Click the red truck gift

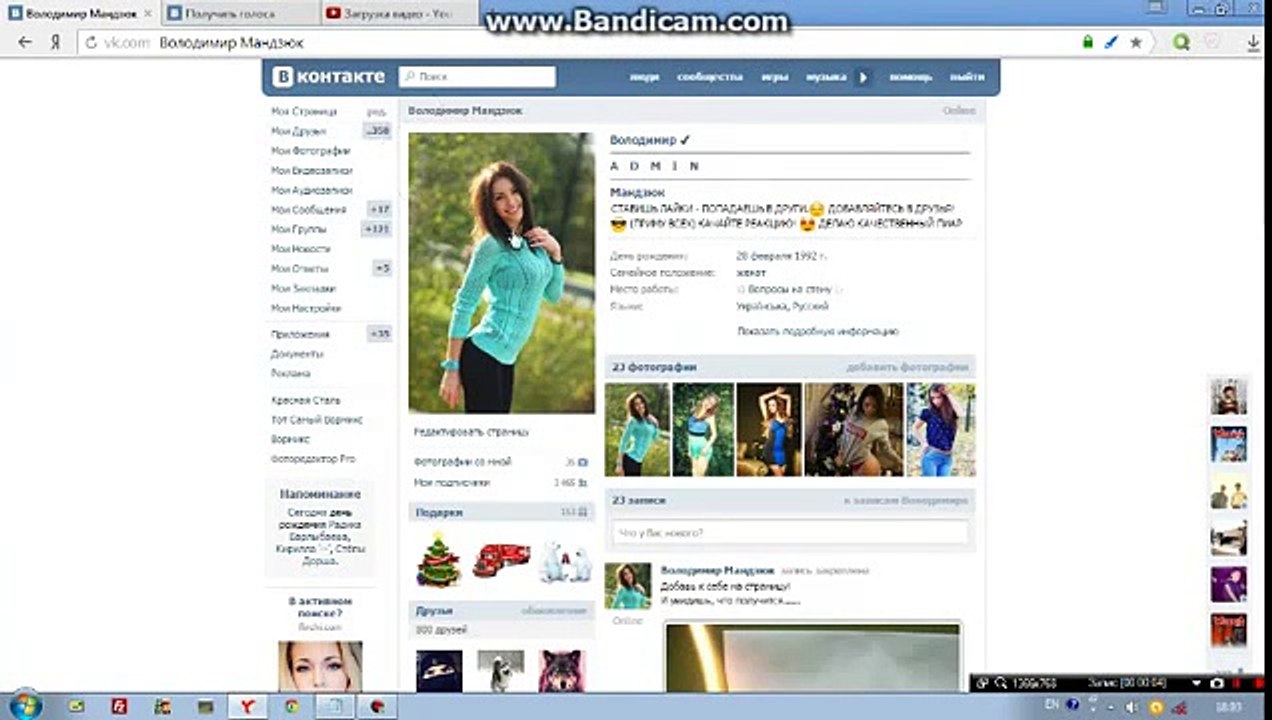click(500, 560)
